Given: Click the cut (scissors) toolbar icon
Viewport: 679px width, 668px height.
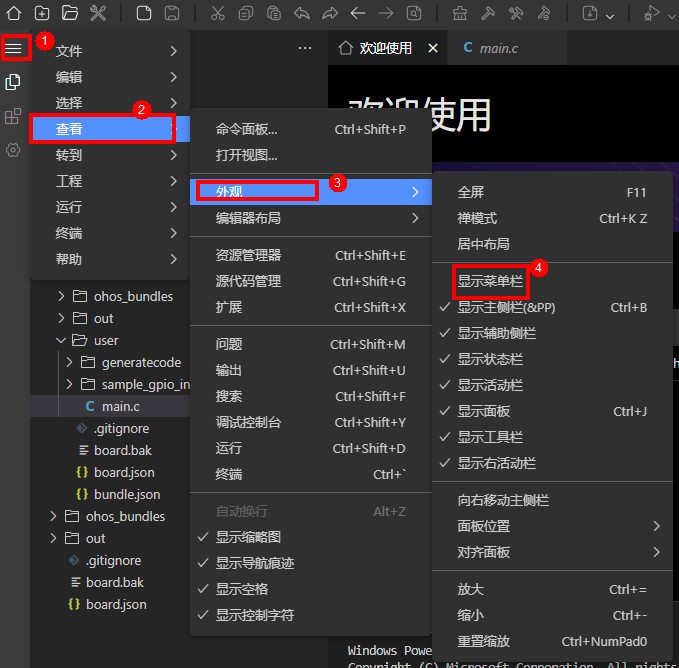Looking at the screenshot, I should [x=219, y=13].
